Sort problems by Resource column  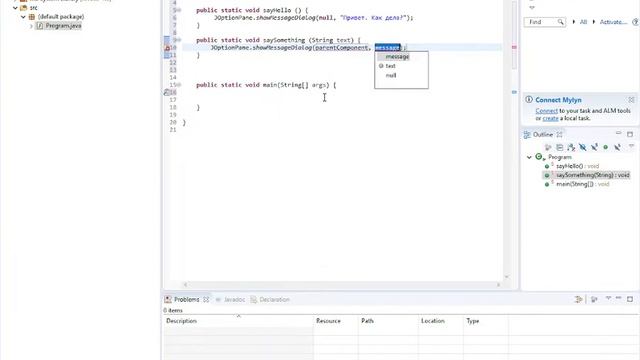pyautogui.click(x=336, y=321)
